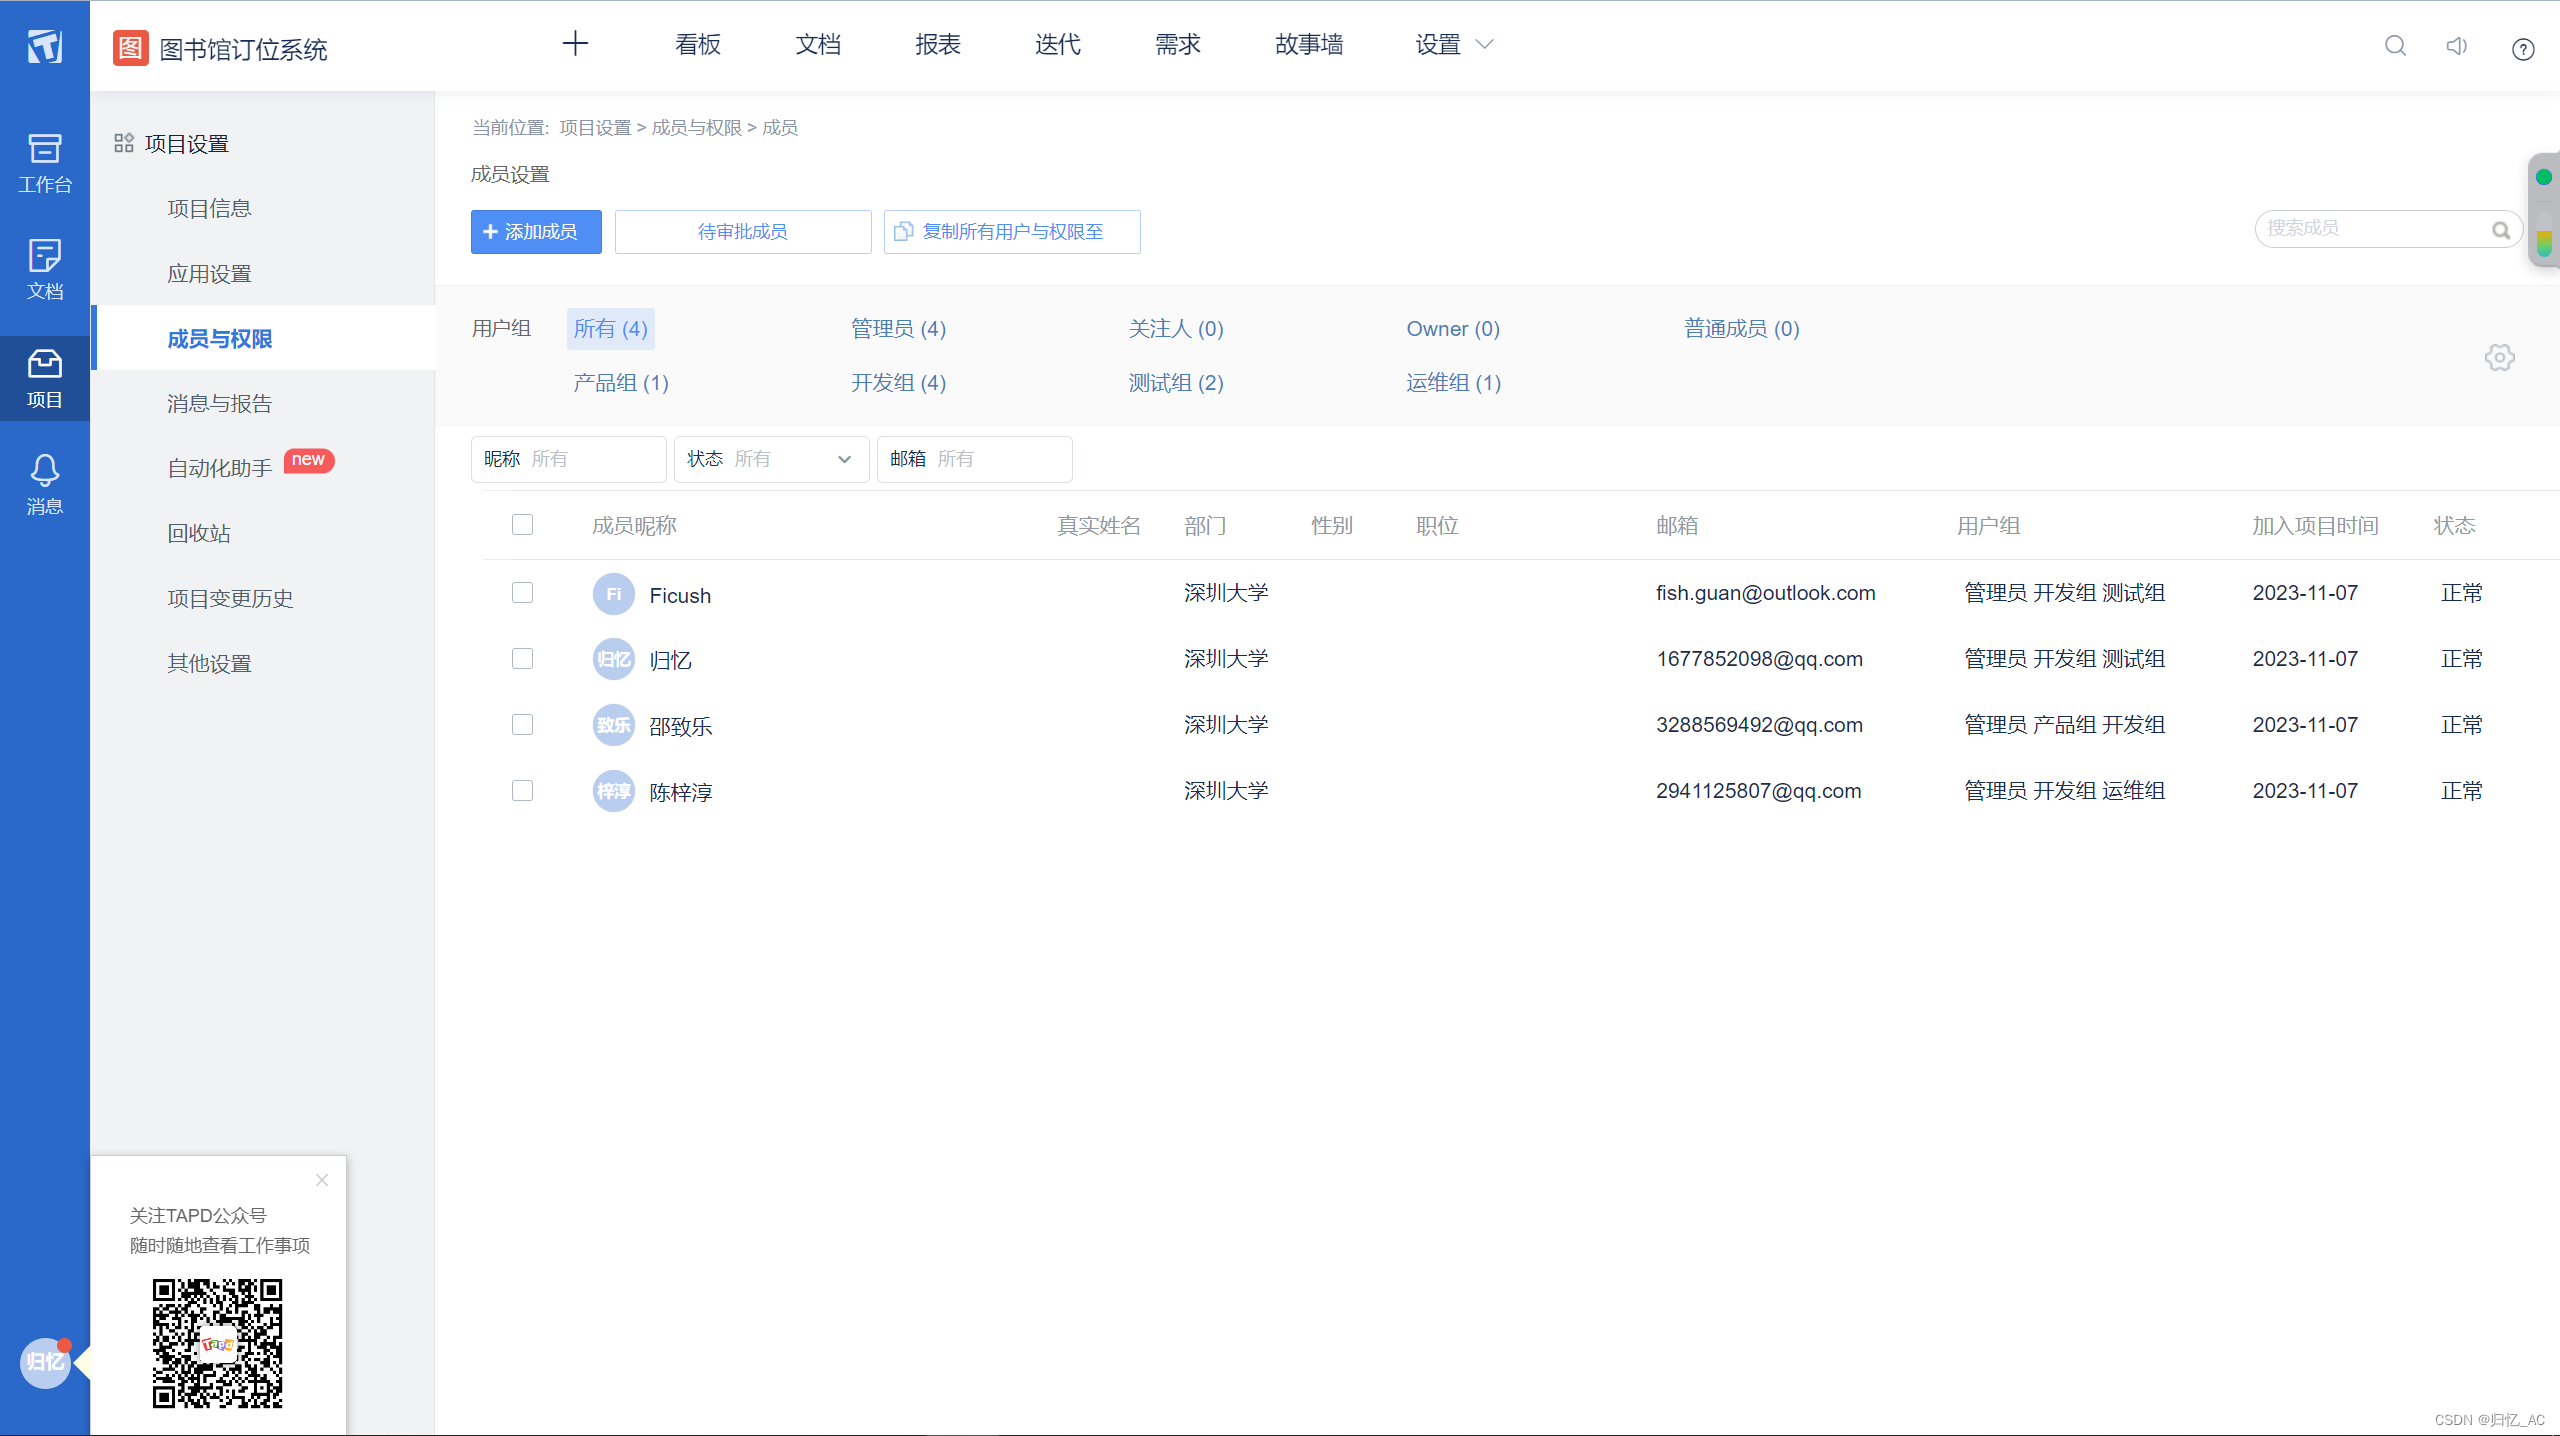Open the 复制所有用户与权限至 dropdown button
This screenshot has height=1436, width=2560.
click(1011, 232)
